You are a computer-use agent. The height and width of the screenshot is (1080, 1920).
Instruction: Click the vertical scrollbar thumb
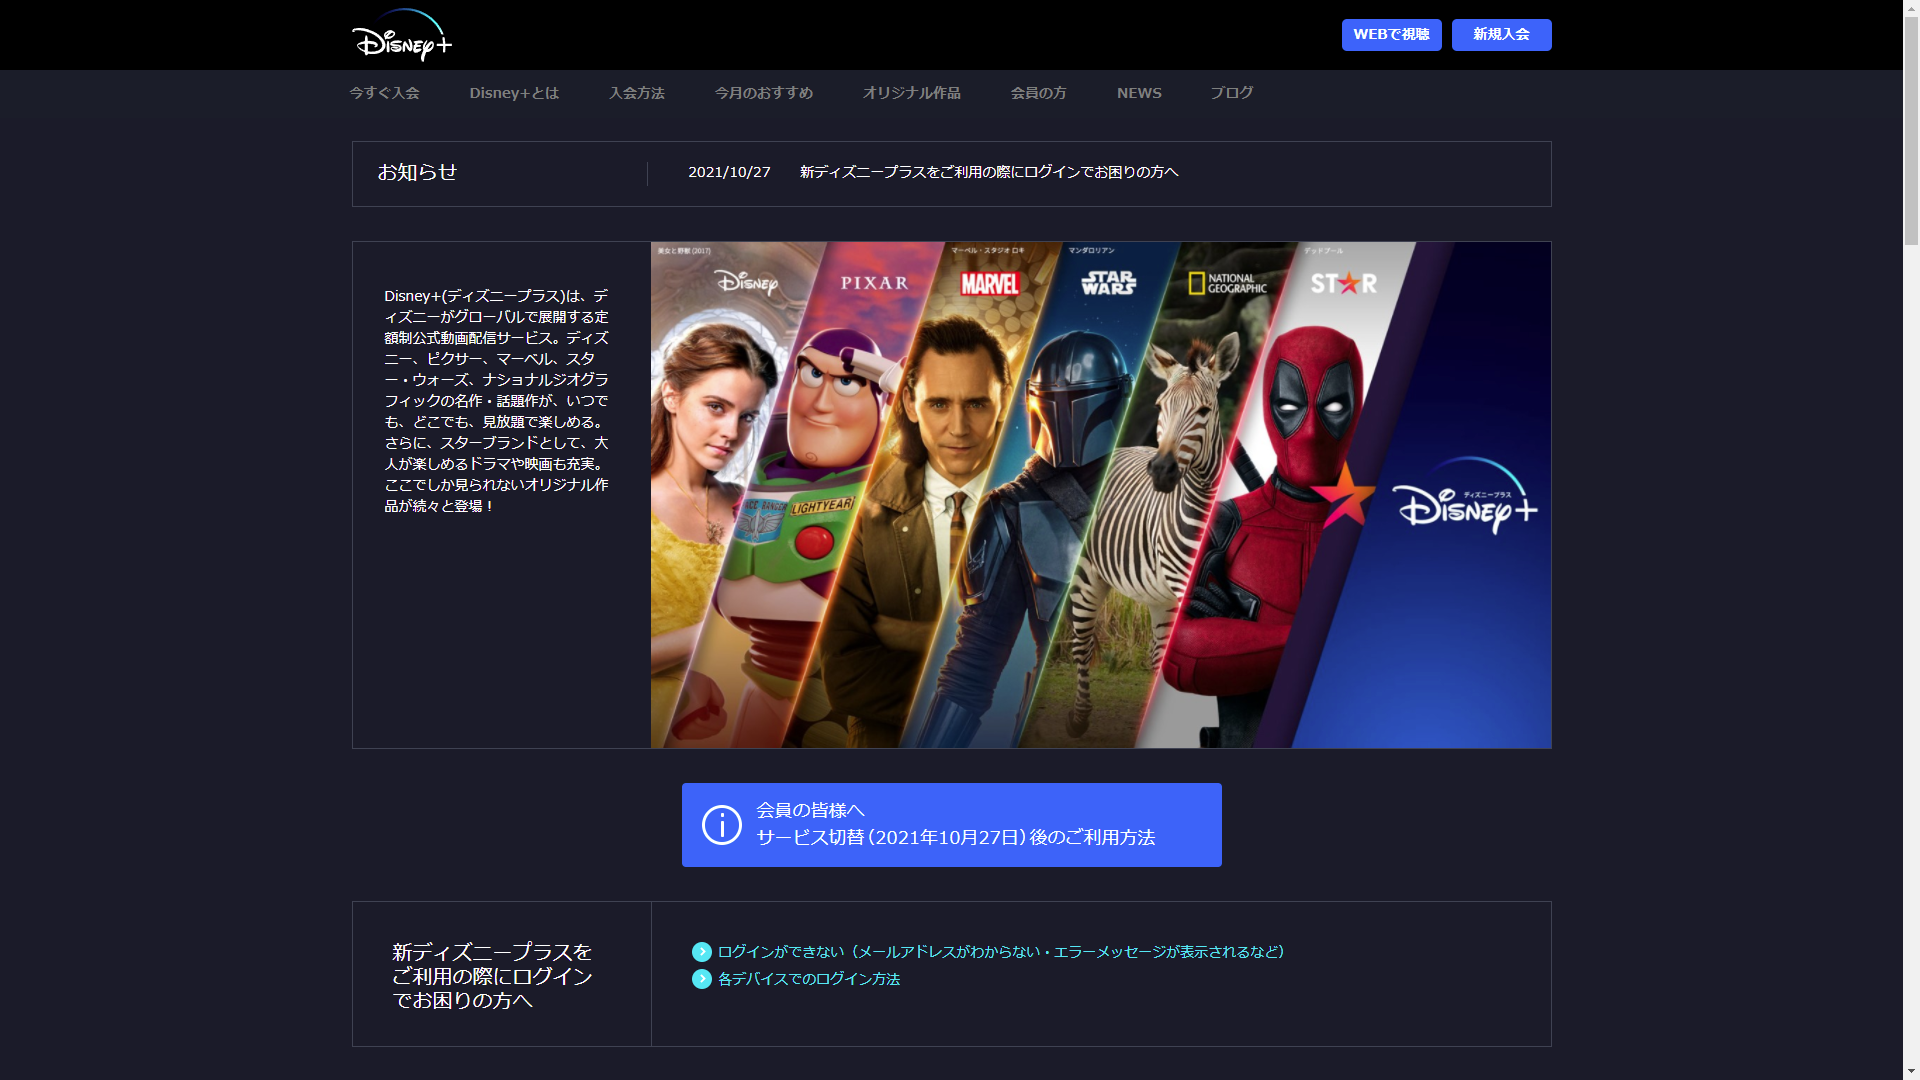click(1911, 130)
